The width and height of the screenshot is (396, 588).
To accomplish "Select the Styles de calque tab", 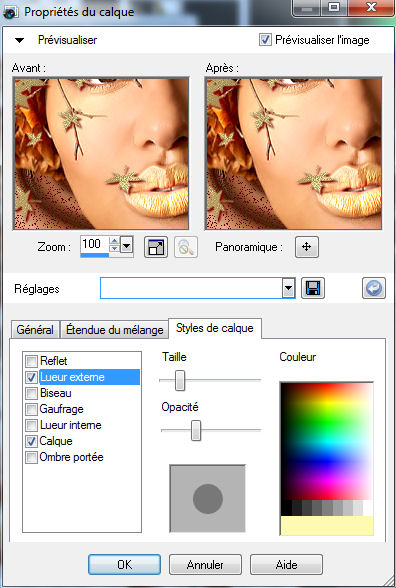I will [215, 328].
